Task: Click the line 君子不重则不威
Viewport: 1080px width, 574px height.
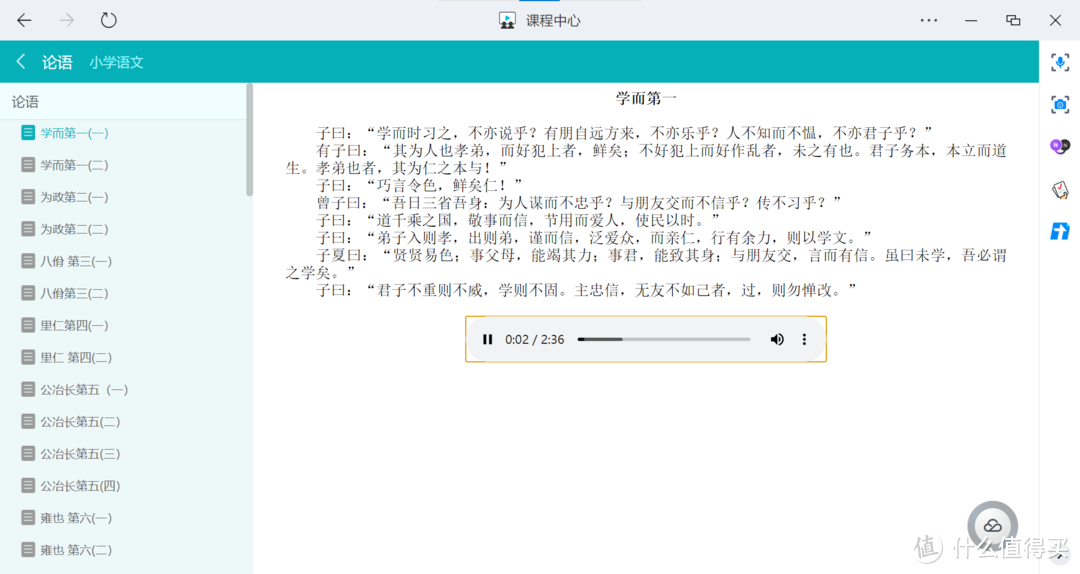Action: (x=586, y=290)
